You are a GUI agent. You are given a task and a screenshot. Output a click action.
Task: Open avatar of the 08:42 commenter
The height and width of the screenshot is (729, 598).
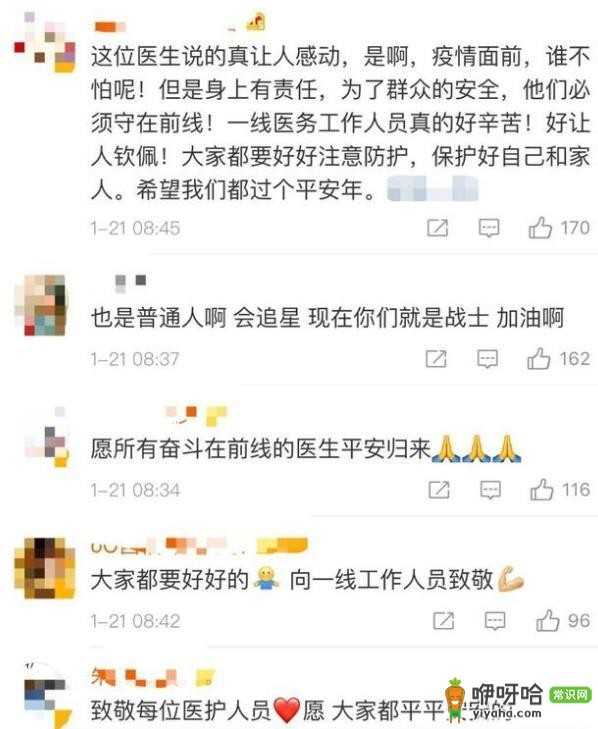coord(45,568)
